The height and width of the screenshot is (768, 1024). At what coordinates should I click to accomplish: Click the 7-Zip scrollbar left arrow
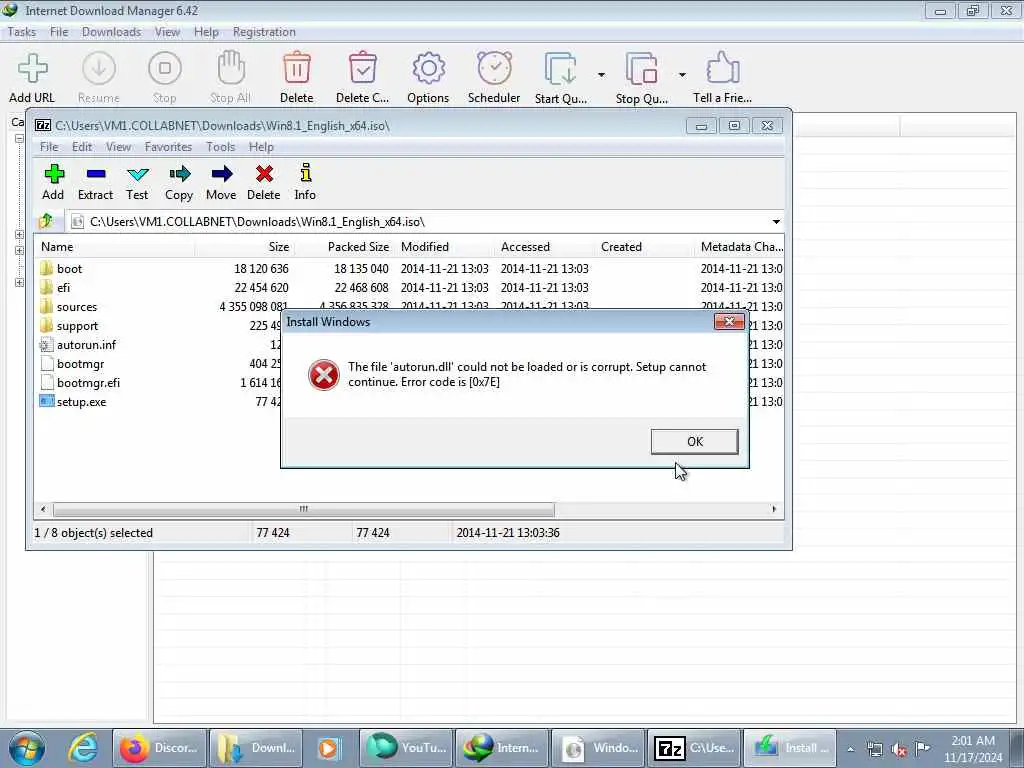tap(43, 509)
